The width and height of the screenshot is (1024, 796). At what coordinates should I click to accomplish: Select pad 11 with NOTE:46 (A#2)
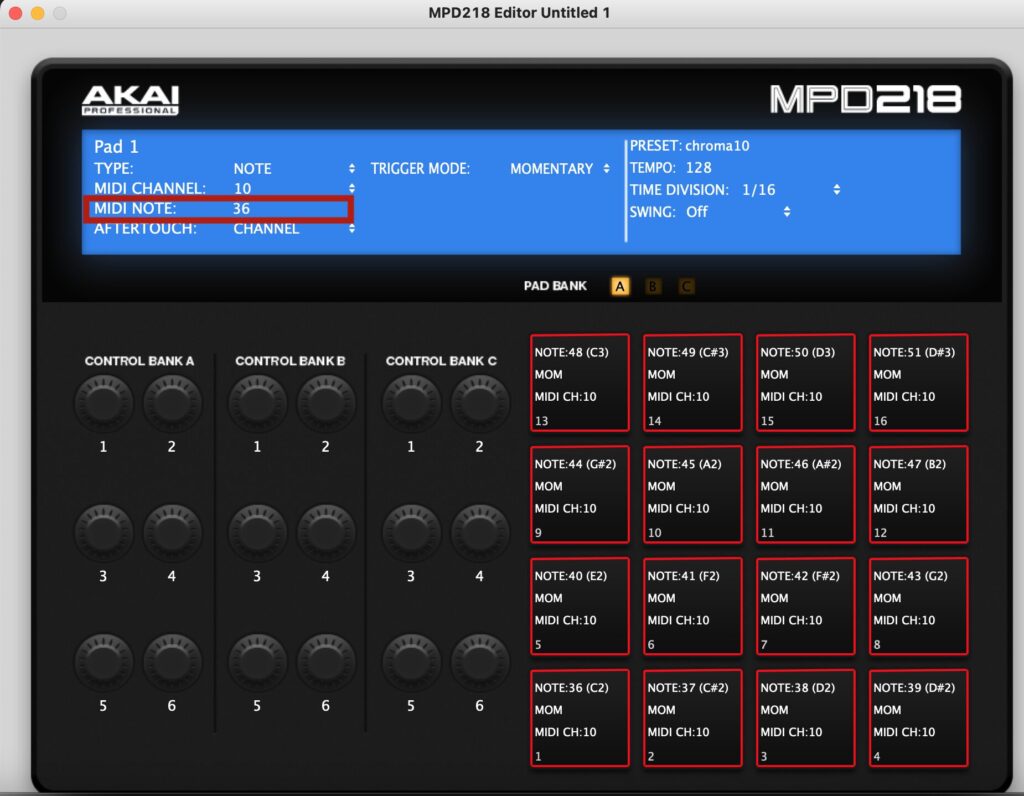806,494
